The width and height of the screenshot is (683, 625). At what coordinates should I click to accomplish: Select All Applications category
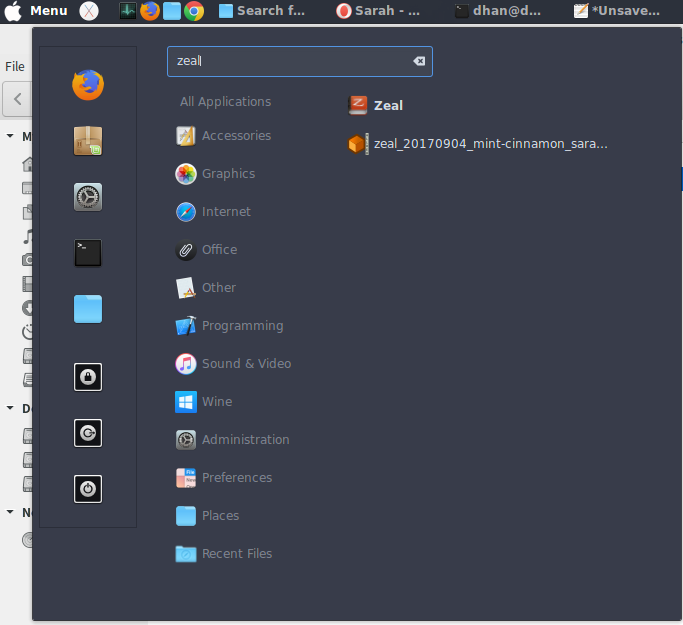click(225, 101)
